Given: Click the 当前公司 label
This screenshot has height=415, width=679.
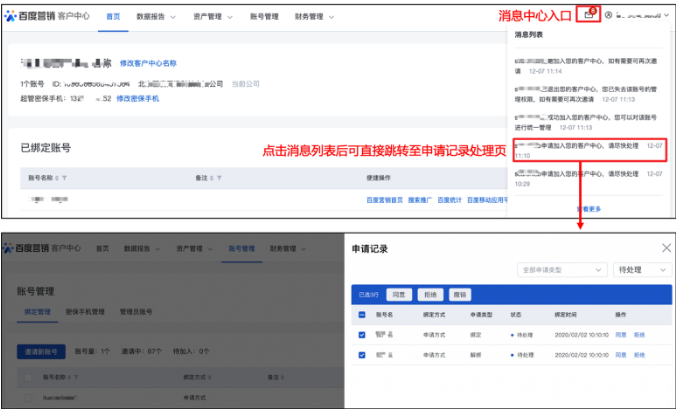Looking at the screenshot, I should tap(246, 84).
